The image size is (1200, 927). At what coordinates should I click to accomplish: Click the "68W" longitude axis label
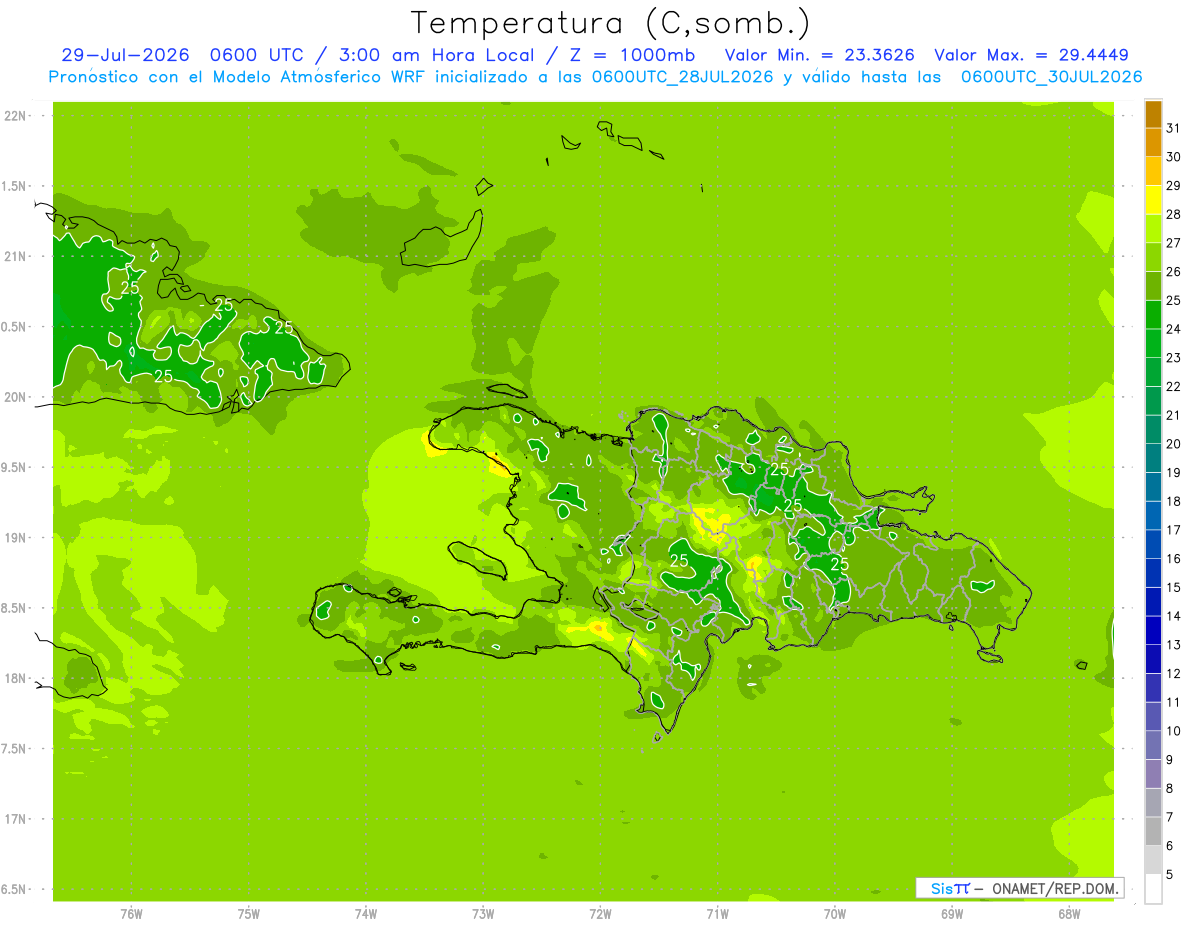[x=1069, y=913]
